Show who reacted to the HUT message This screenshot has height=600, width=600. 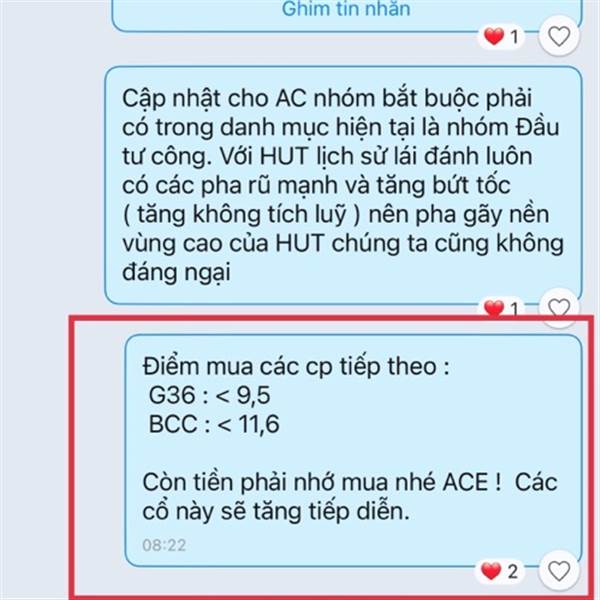pyautogui.click(x=494, y=308)
